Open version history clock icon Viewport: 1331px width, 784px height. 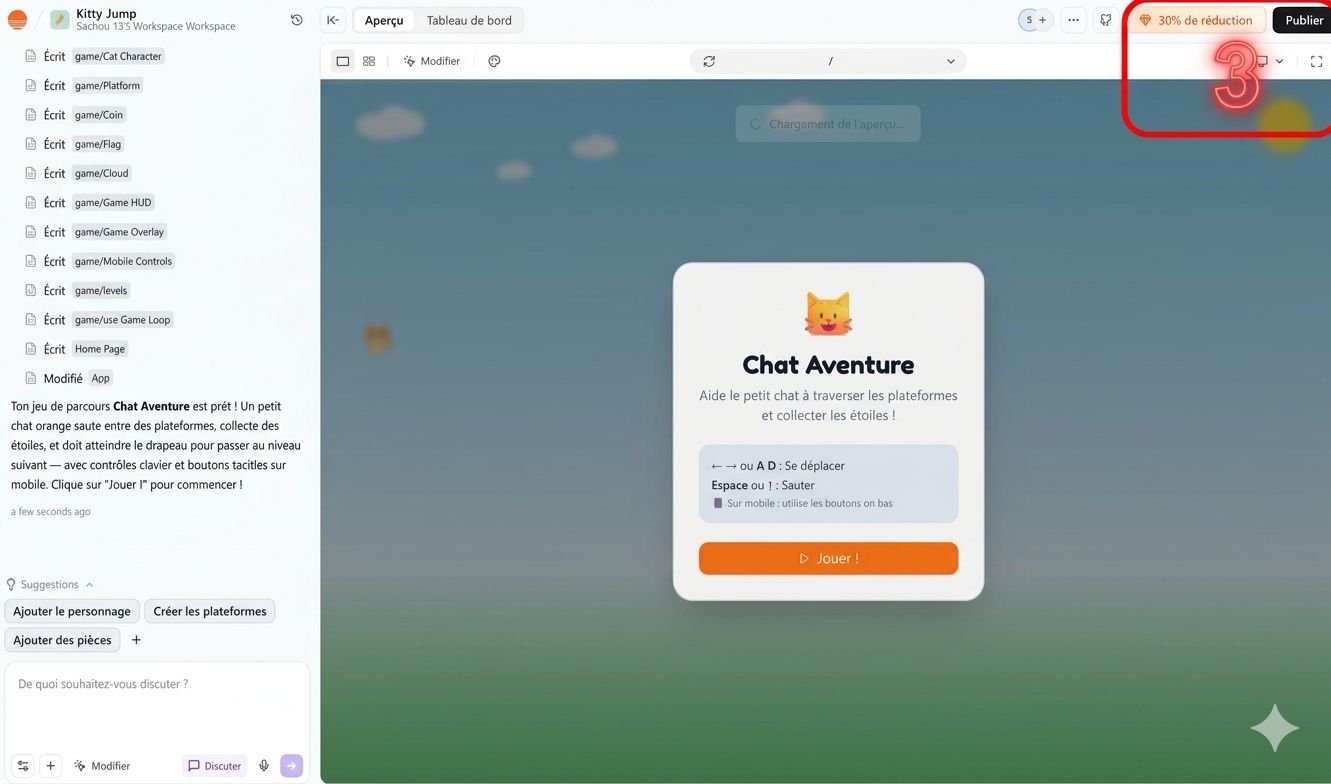click(x=297, y=20)
